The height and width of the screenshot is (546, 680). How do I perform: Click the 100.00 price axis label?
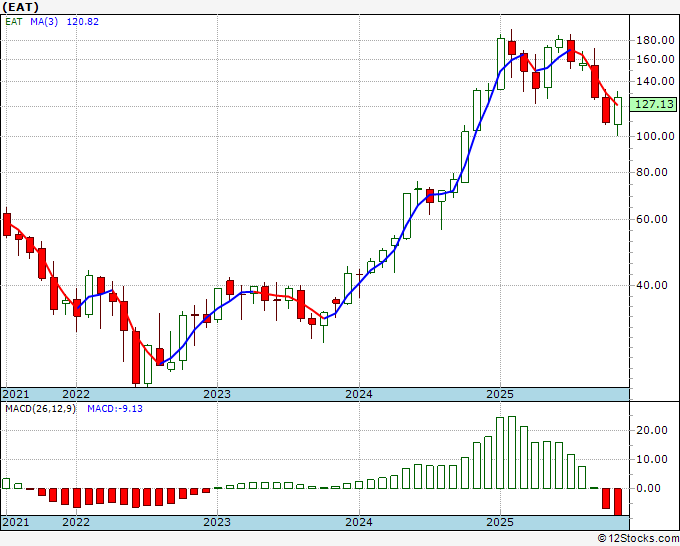655,137
